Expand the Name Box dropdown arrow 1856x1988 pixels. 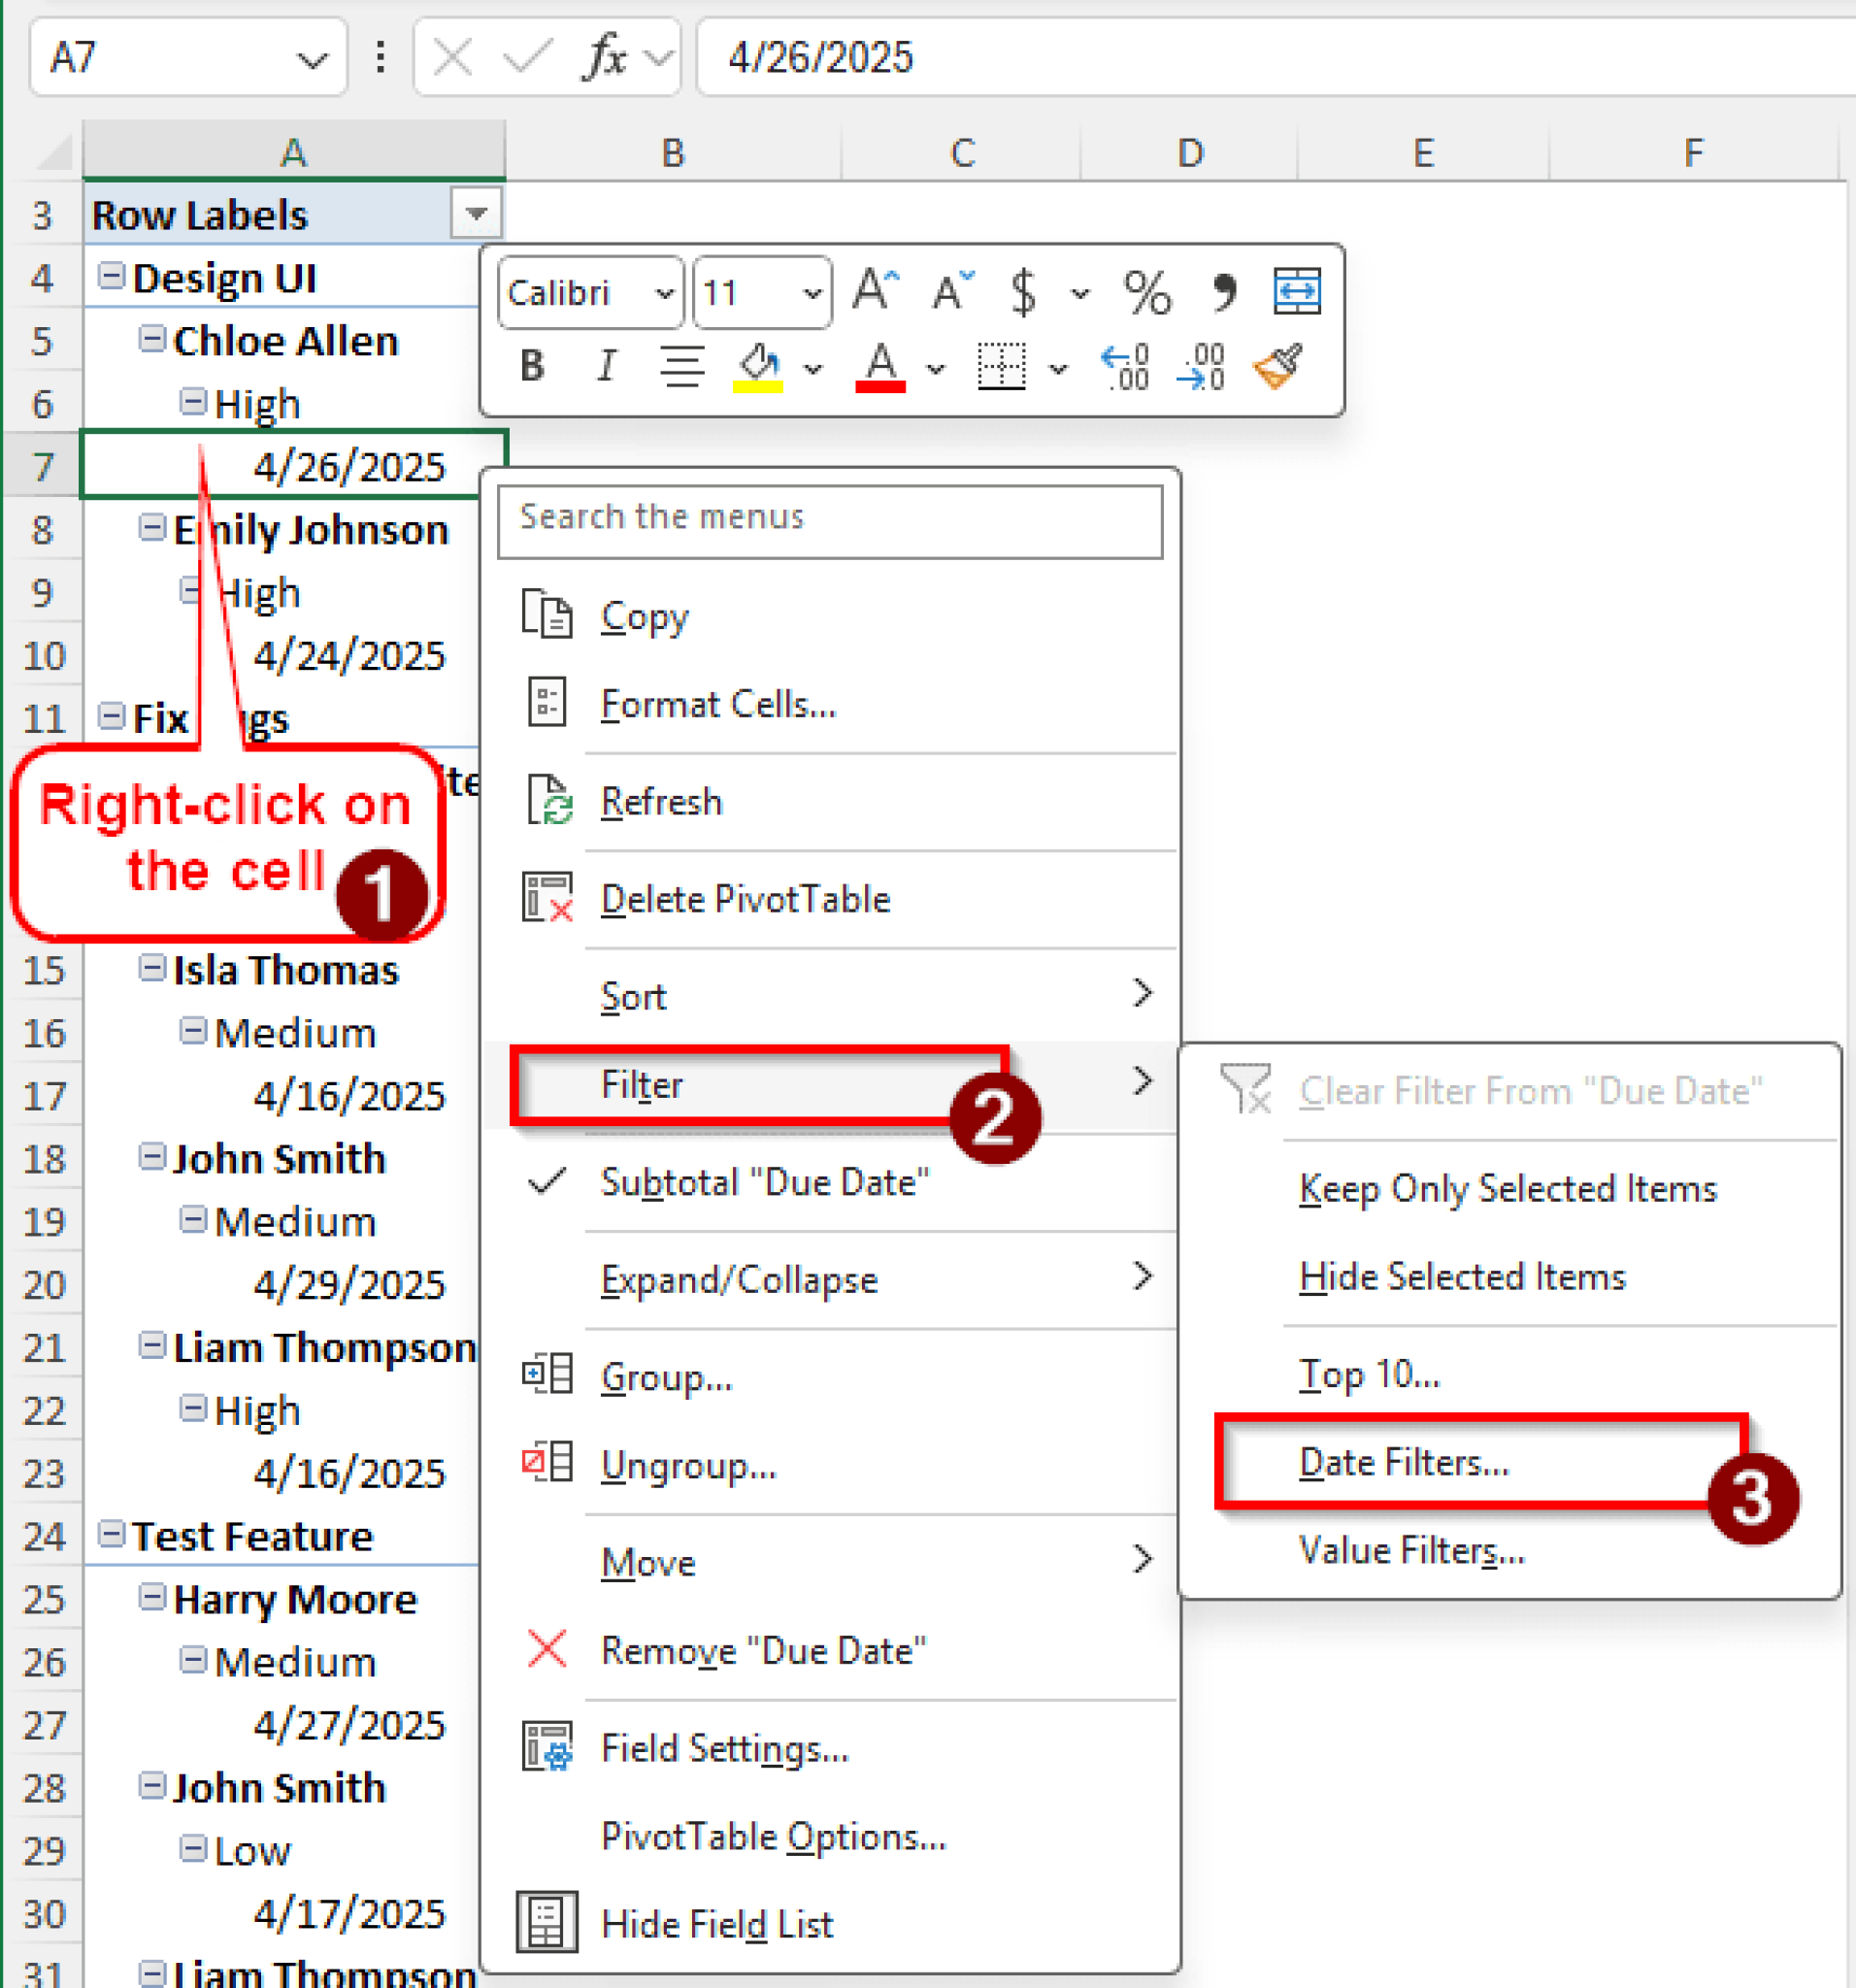(x=313, y=59)
